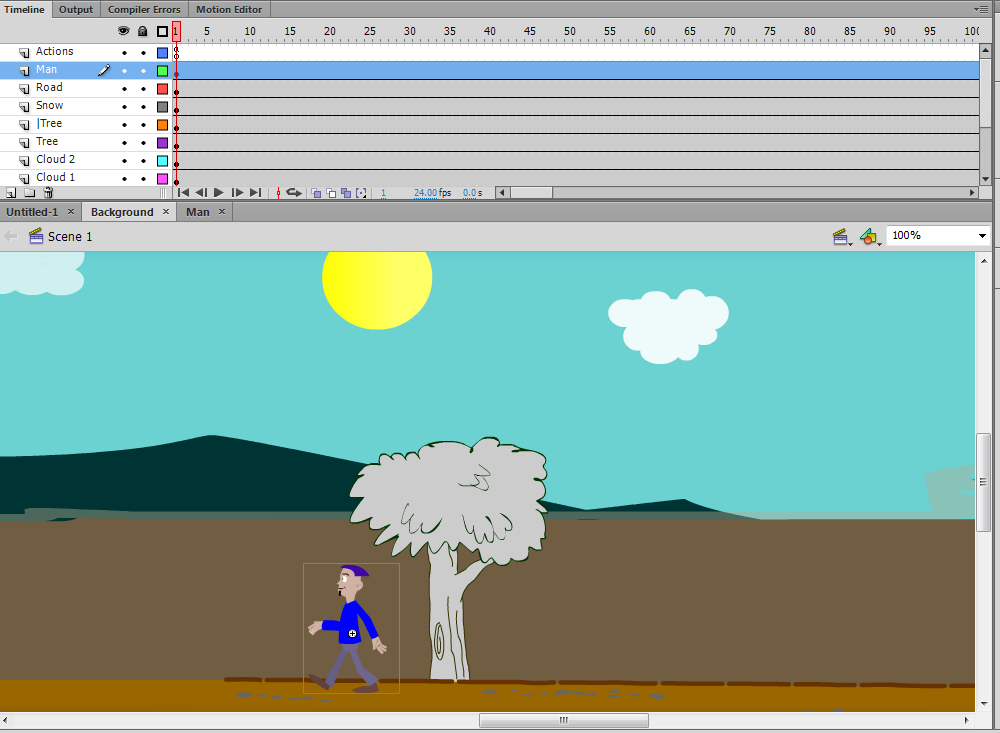The height and width of the screenshot is (733, 1000).
Task: Select the Man layer color swatch
Action: pyautogui.click(x=162, y=69)
